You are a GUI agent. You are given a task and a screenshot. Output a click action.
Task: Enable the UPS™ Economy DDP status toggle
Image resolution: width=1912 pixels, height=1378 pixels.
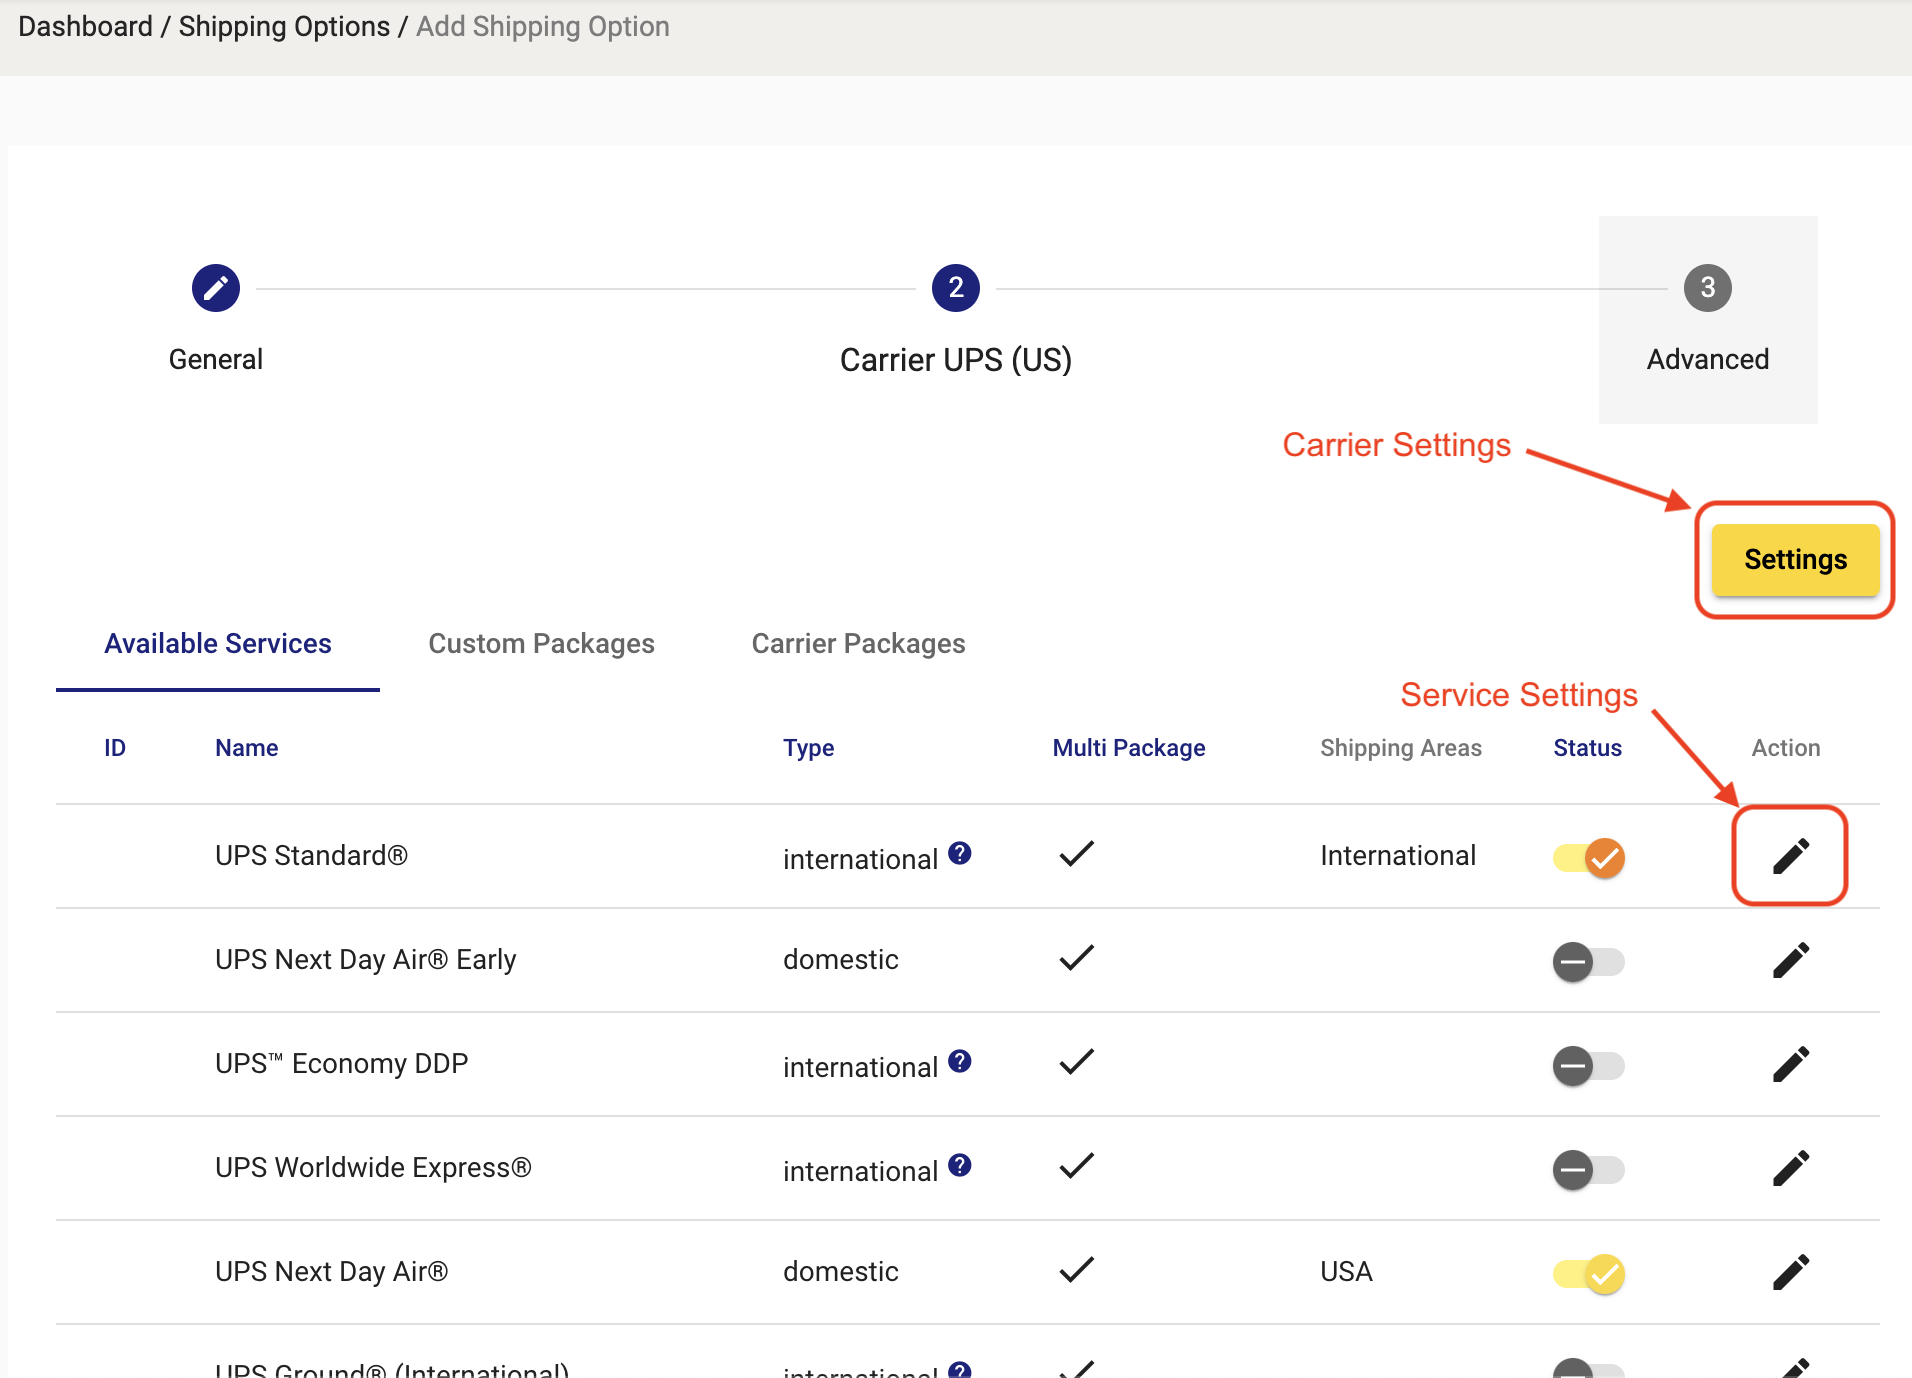pos(1589,1066)
